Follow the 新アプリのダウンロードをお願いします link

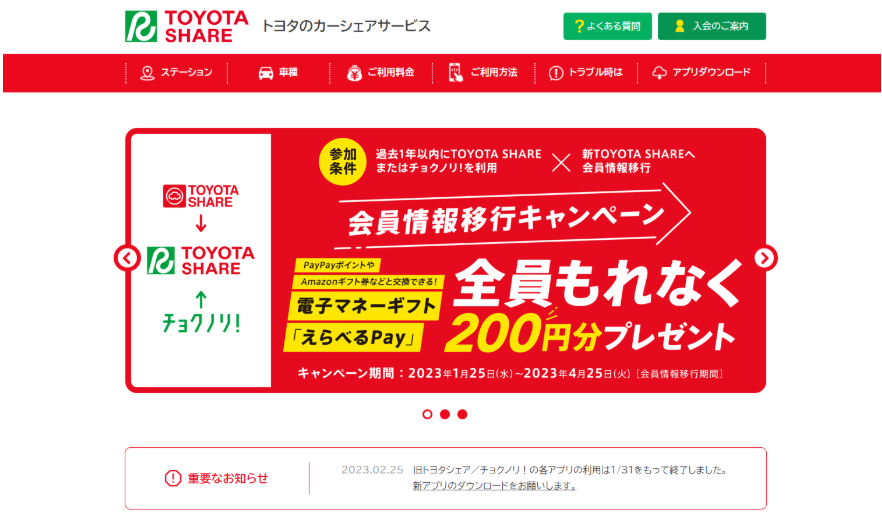click(494, 486)
